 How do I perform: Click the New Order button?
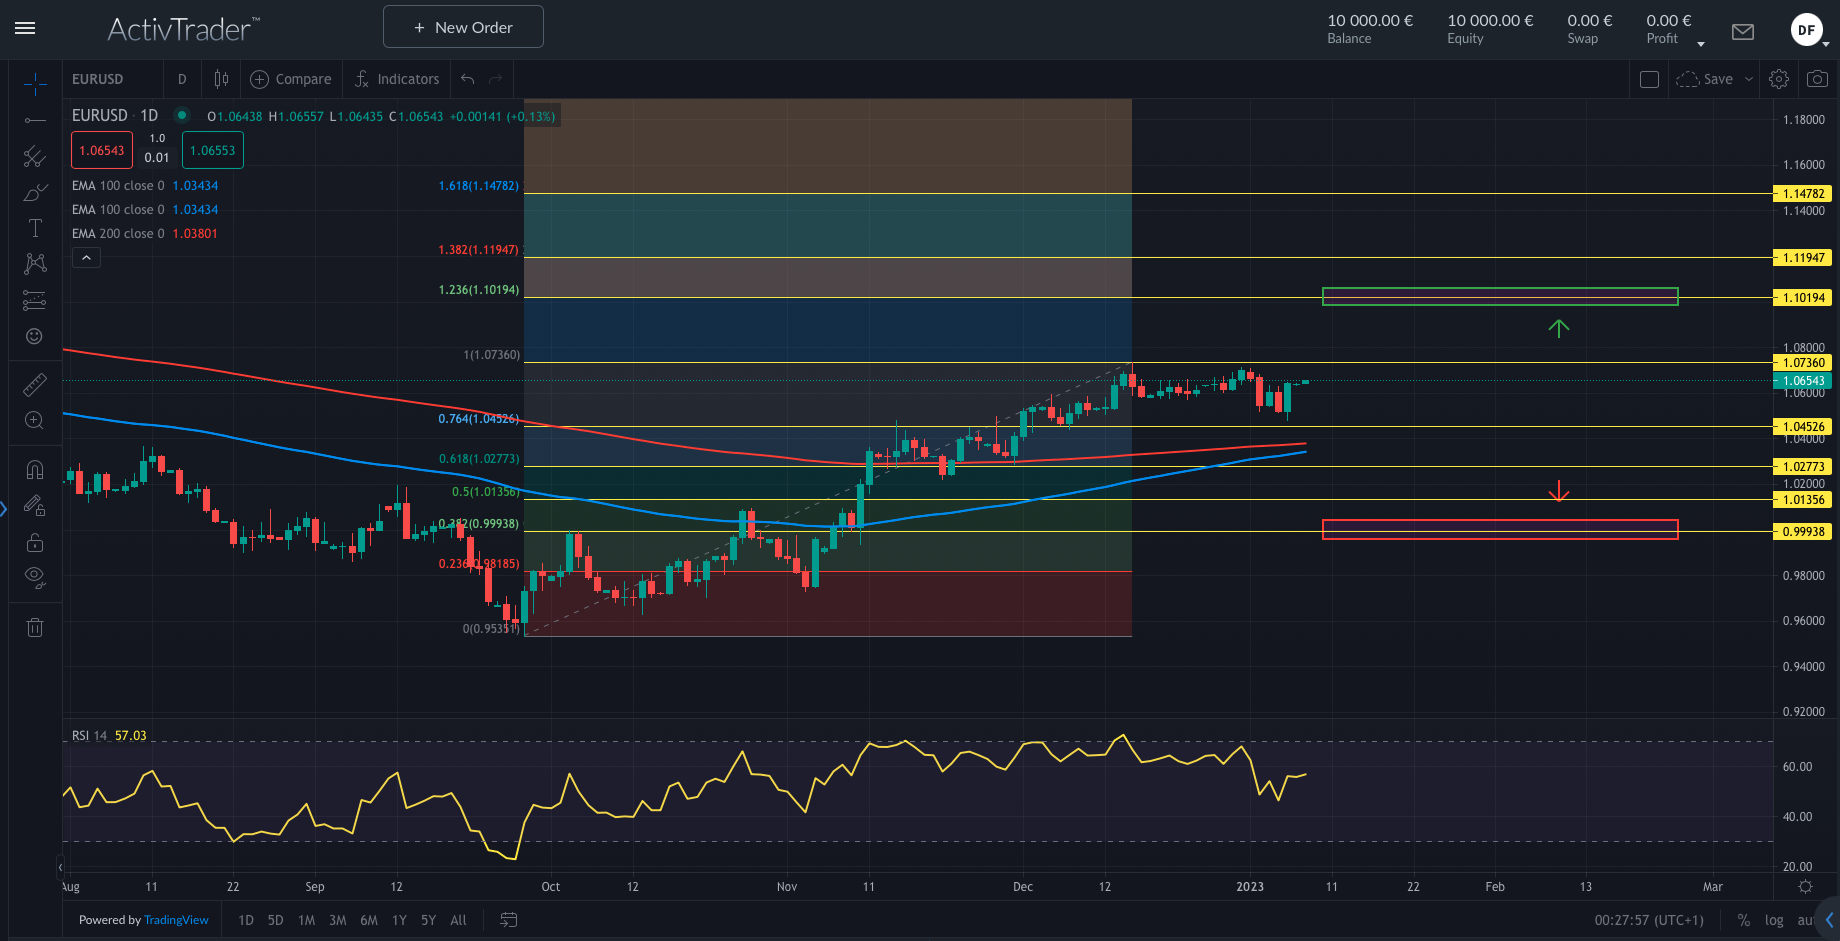[463, 27]
